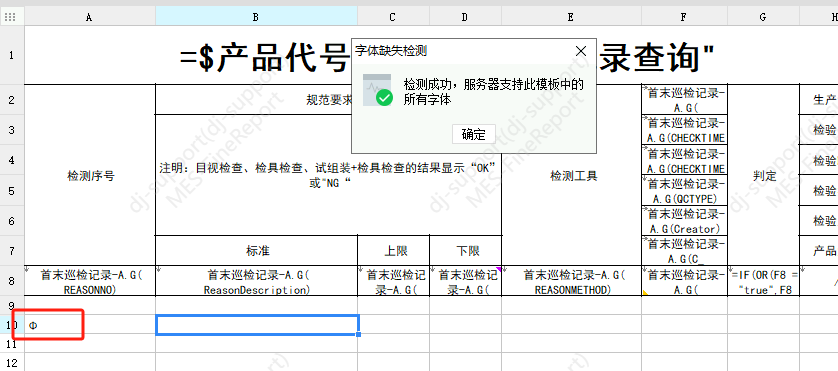The height and width of the screenshot is (371, 838).
Task: Click the 检测成功 dialog message
Action: point(493,92)
